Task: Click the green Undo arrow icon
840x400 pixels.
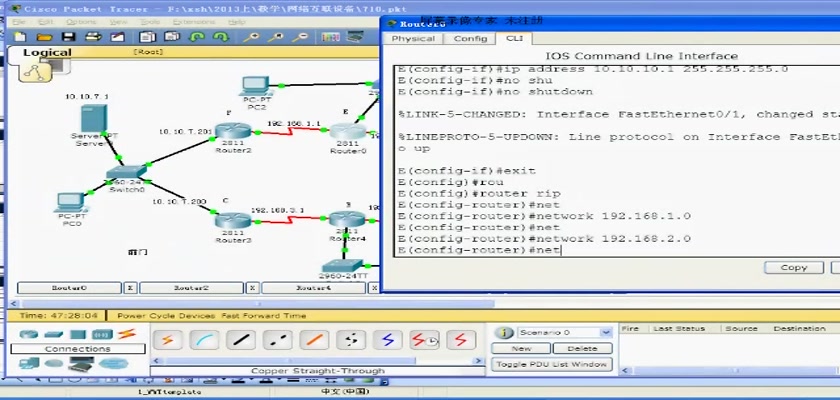Action: (197, 37)
